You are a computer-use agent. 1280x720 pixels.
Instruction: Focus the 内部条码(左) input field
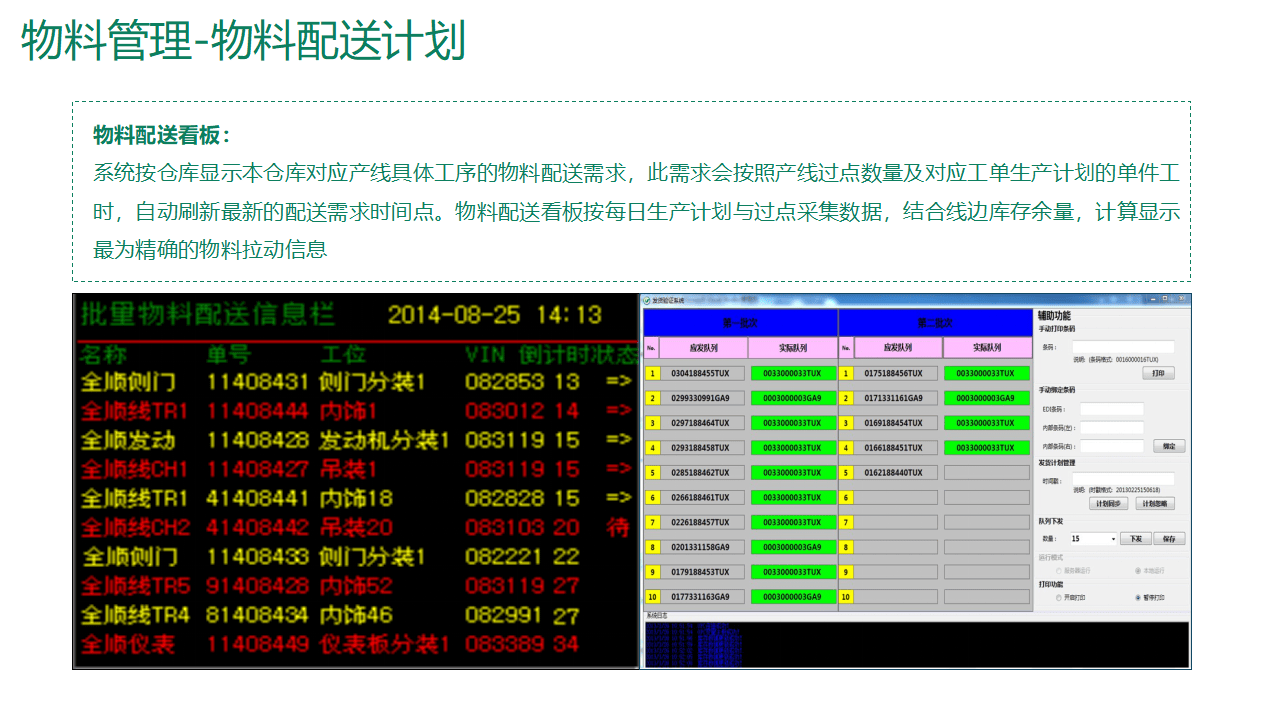pos(1112,427)
